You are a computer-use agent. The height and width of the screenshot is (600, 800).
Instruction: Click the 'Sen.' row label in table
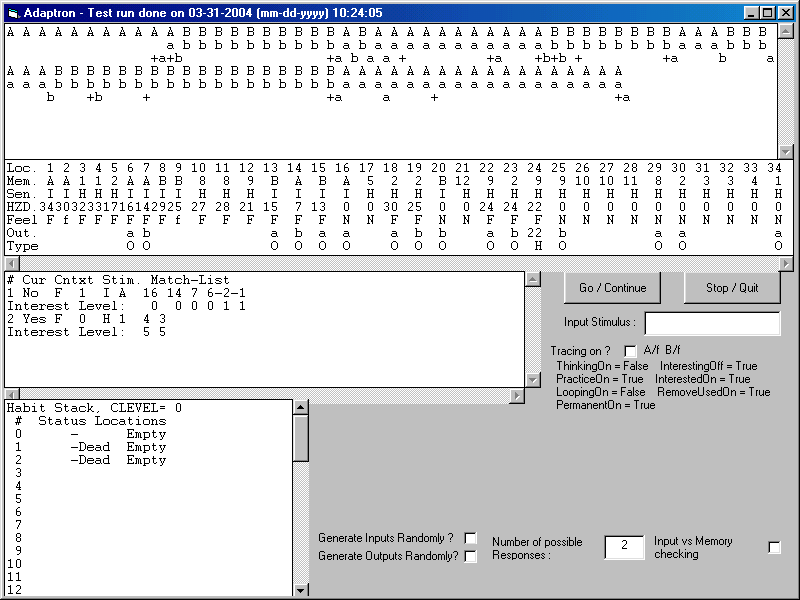point(21,194)
